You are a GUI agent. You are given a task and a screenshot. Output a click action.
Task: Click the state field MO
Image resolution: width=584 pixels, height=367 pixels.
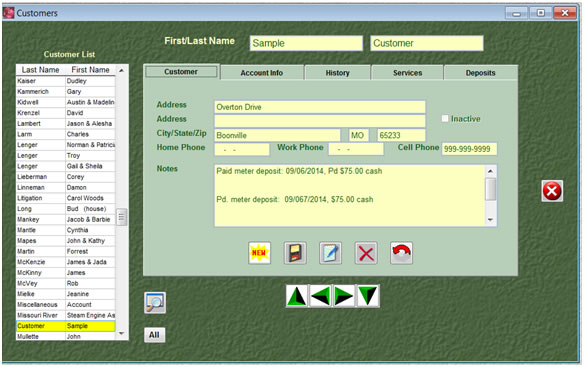pos(359,135)
